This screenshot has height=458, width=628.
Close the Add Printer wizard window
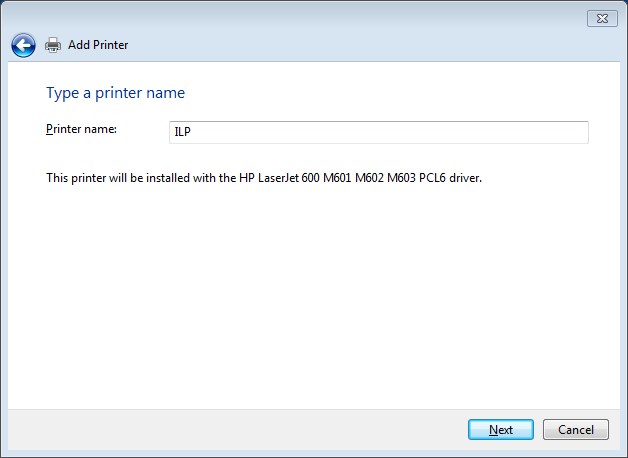pyautogui.click(x=599, y=18)
